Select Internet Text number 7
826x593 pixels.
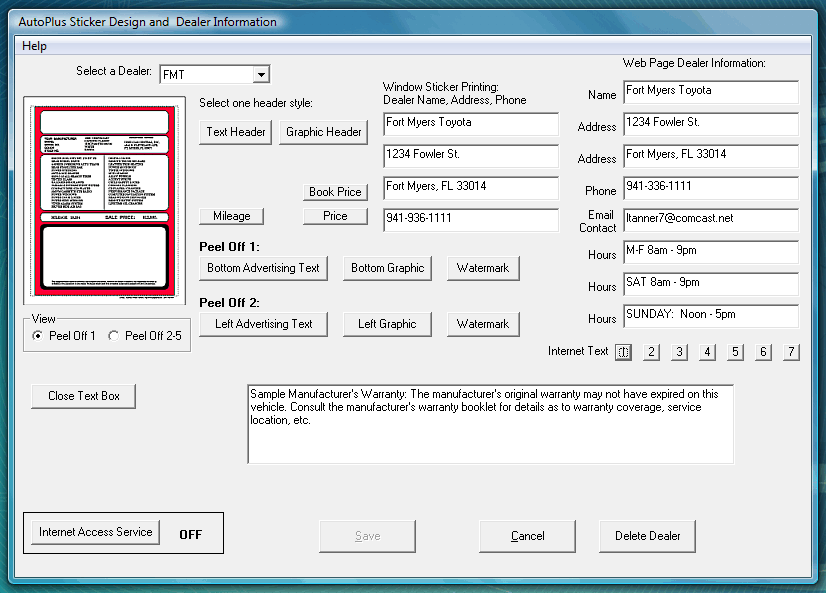click(791, 352)
